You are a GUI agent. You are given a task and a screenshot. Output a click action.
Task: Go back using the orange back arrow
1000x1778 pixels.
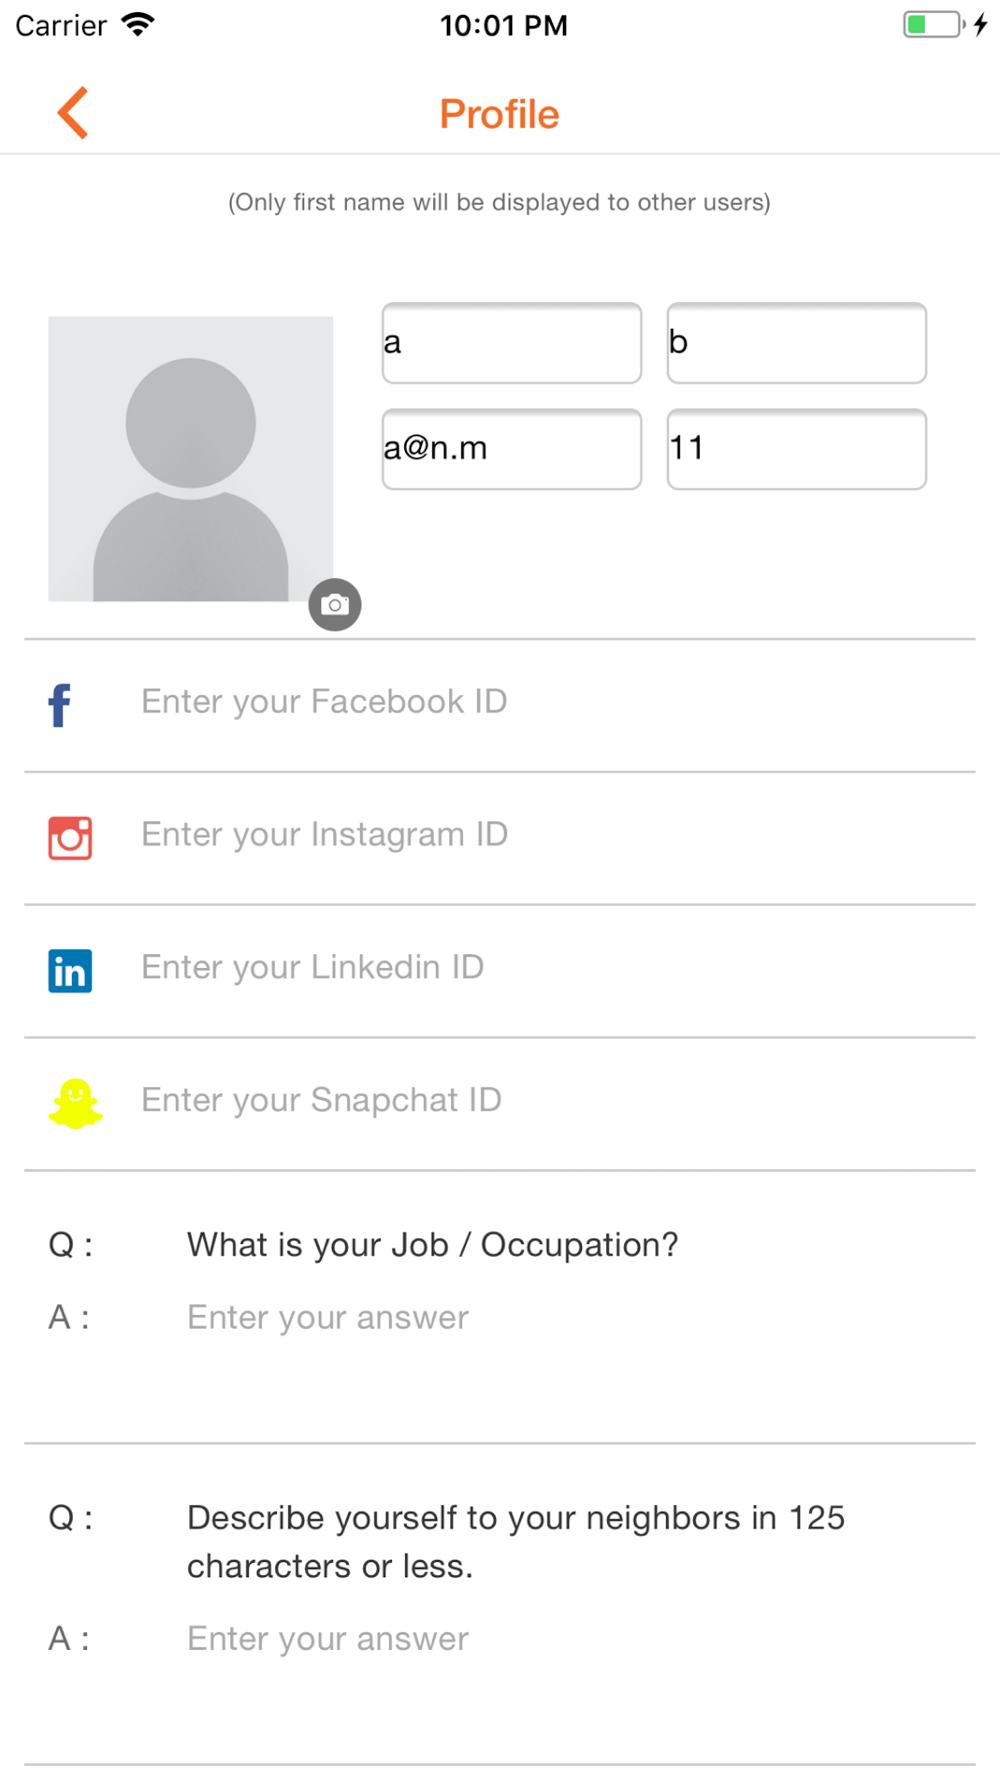click(x=73, y=113)
